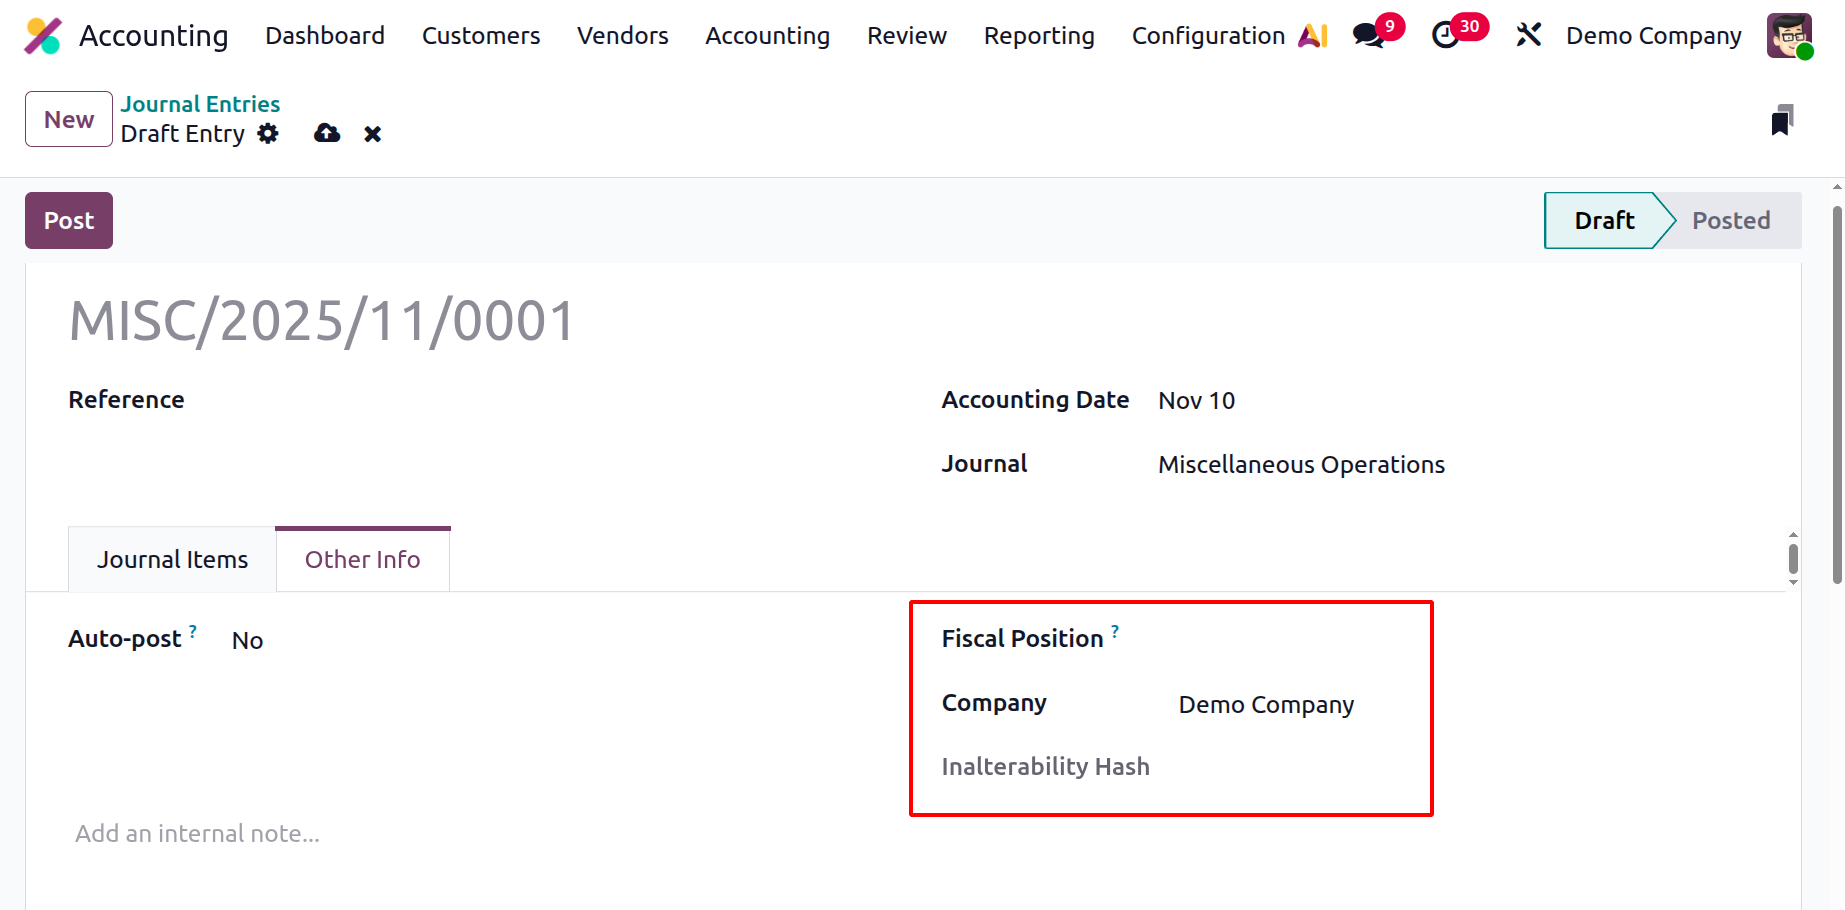Click the New button
Viewport: 1845px width, 910px height.
(x=69, y=120)
